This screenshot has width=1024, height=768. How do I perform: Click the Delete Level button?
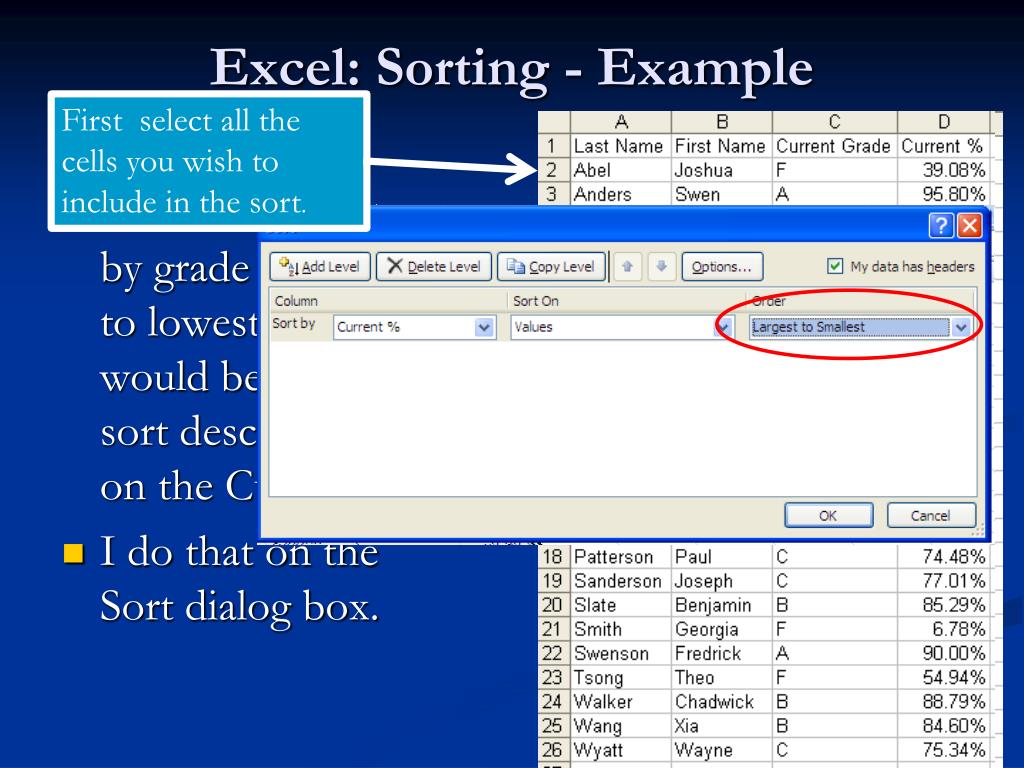coord(434,266)
